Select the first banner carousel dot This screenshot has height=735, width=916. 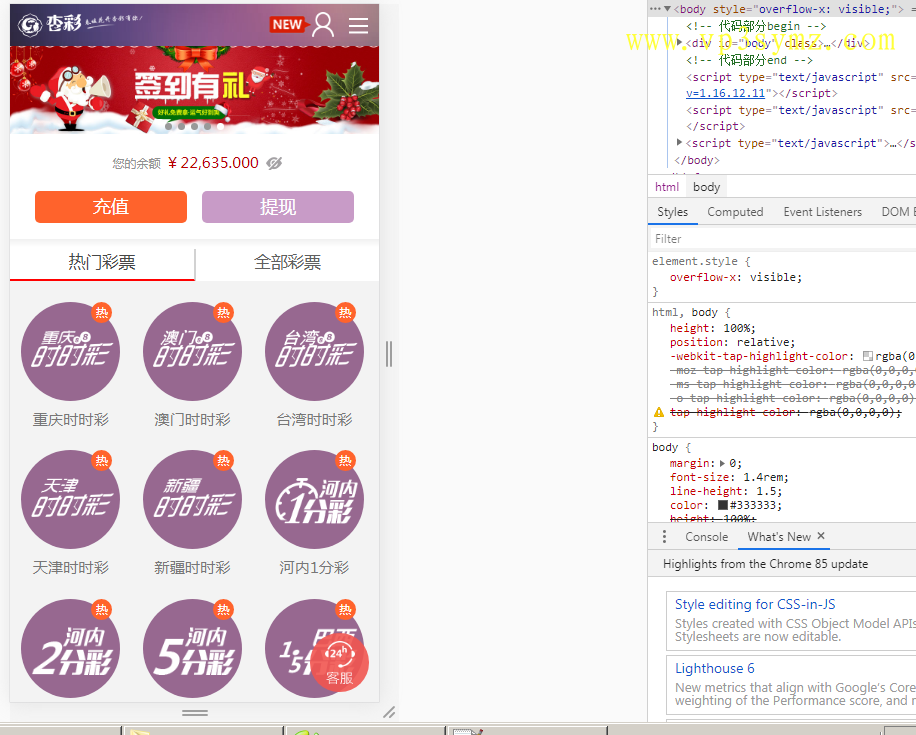[169, 126]
